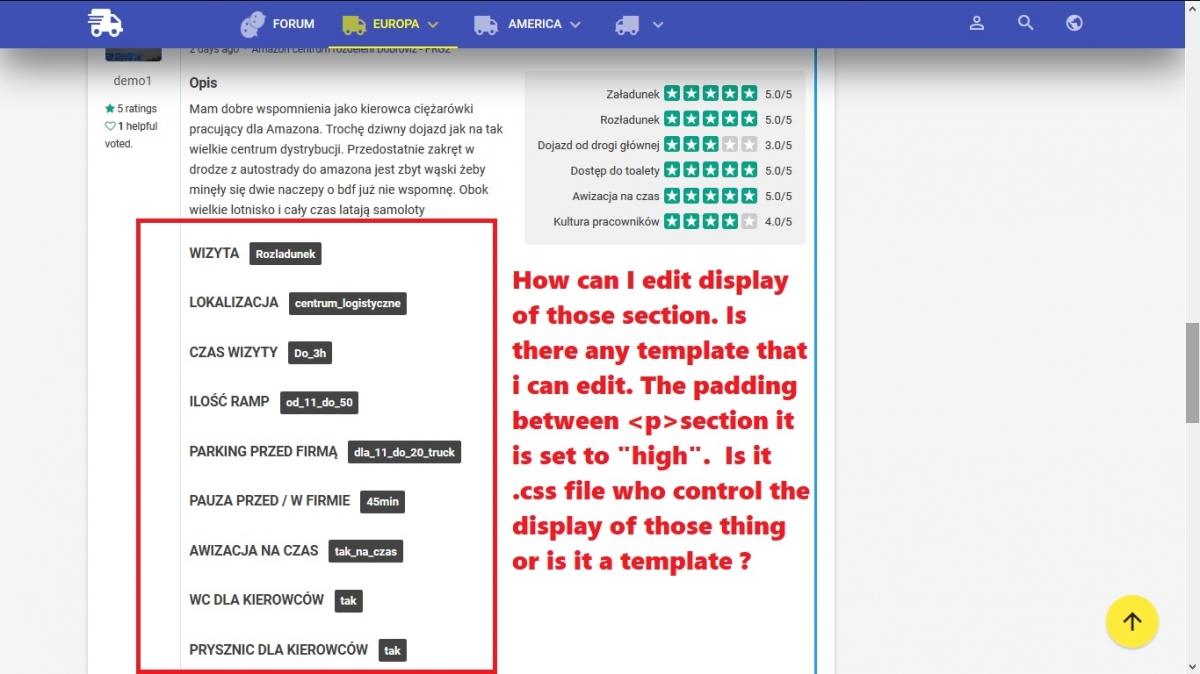Screen dimensions: 1200x674
Task: Click the heart helpful-vote icon
Action: (110, 127)
